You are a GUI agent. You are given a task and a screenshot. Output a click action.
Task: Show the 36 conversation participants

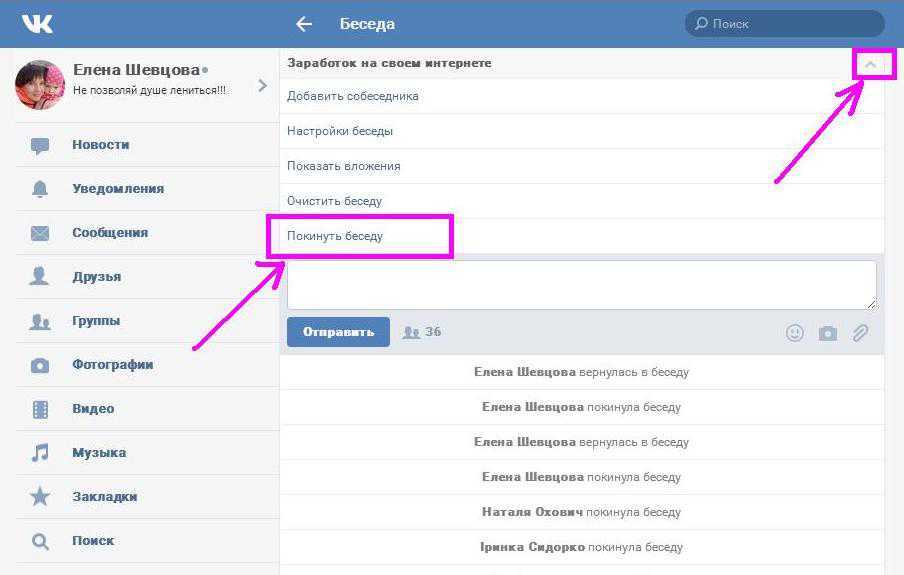click(422, 332)
